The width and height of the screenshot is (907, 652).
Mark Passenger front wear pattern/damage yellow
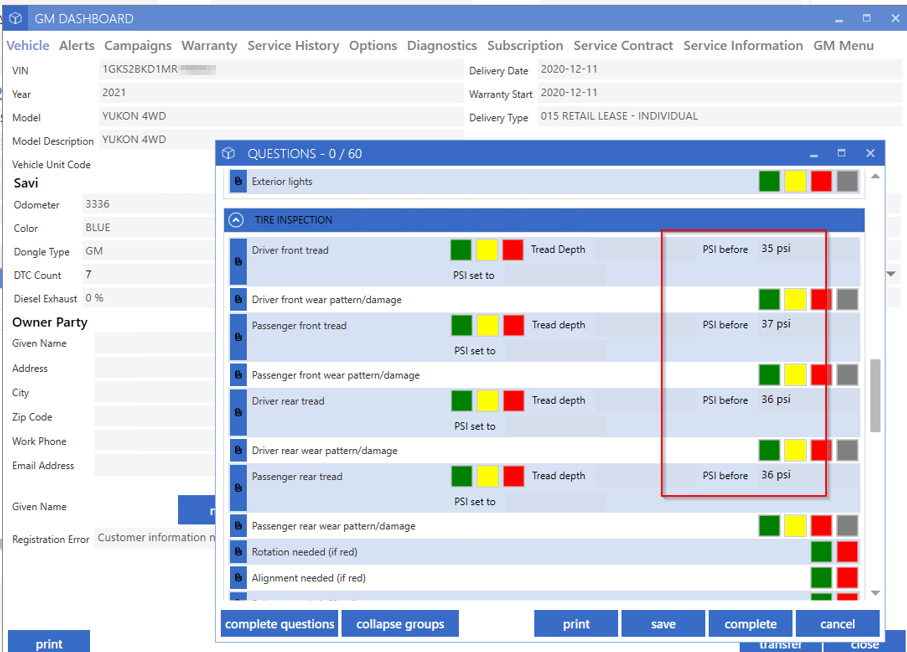795,374
